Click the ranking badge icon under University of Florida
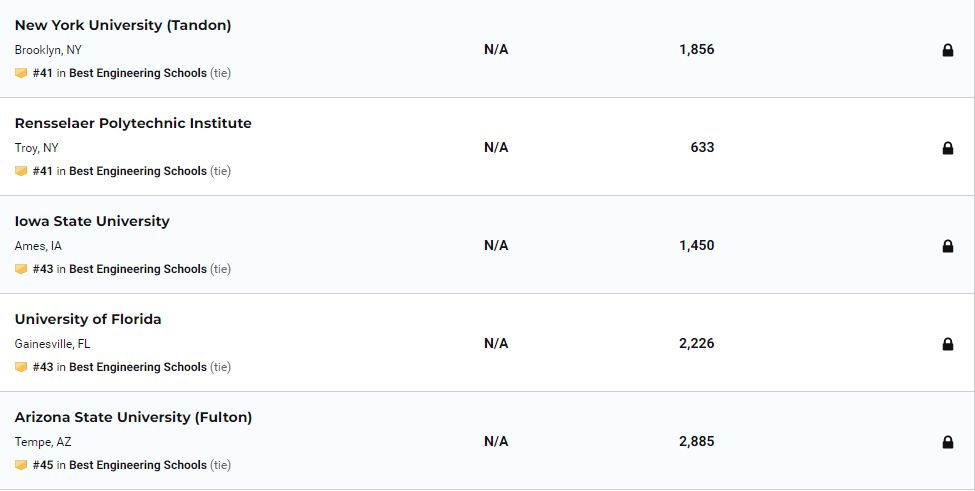Image resolution: width=975 pixels, height=491 pixels. (x=21, y=367)
